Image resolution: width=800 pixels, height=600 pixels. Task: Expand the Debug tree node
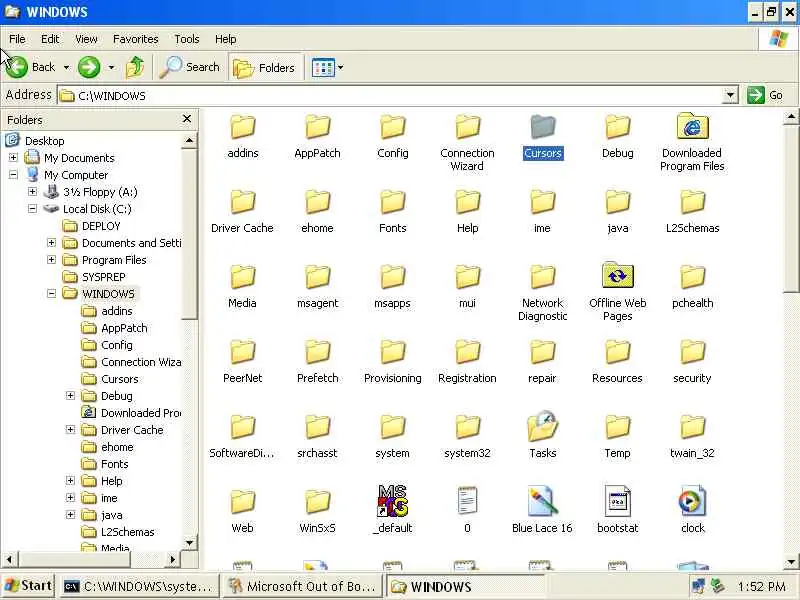click(x=70, y=396)
